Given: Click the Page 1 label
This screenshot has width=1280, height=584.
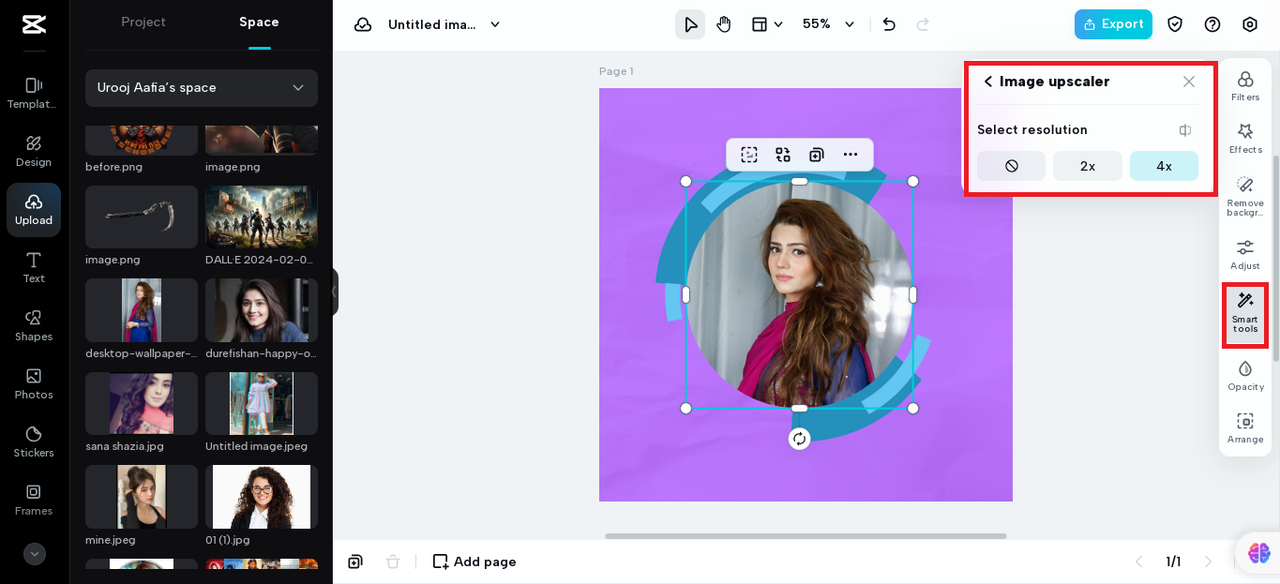Looking at the screenshot, I should [x=616, y=71].
